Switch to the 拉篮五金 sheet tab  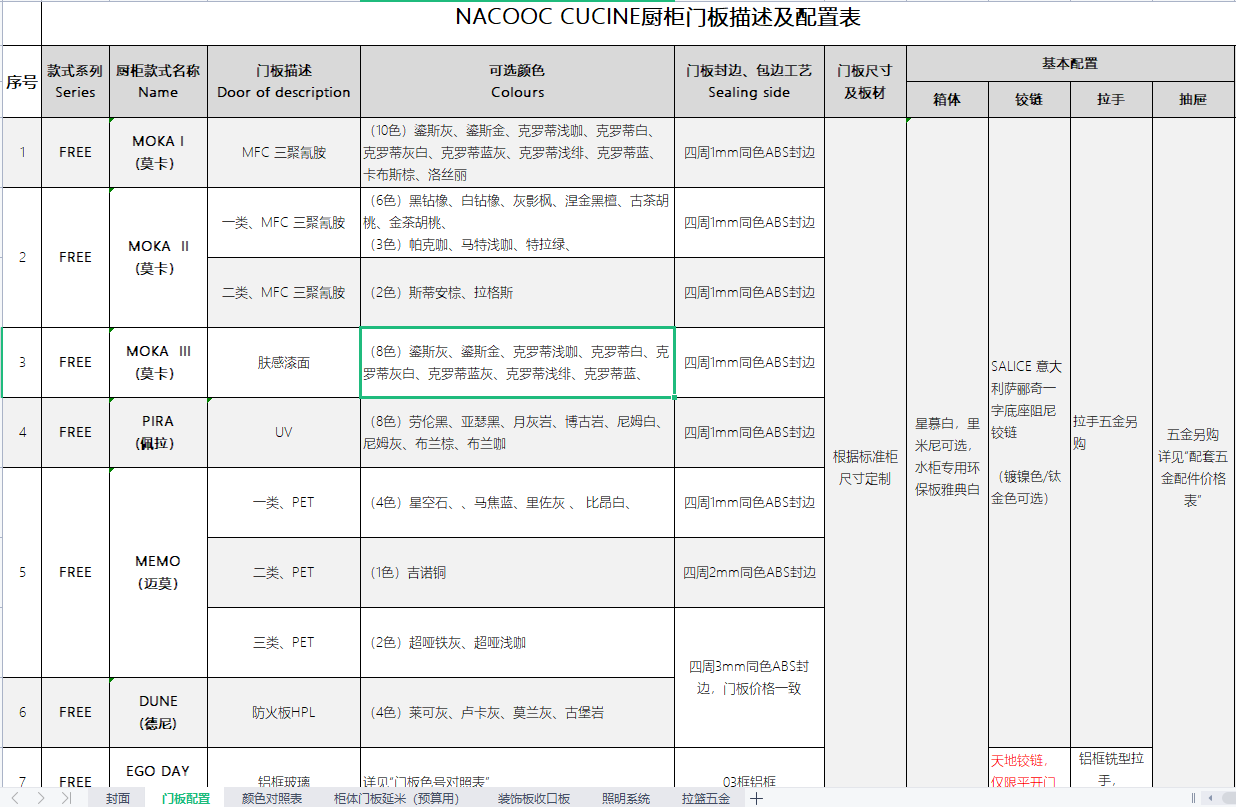click(x=706, y=798)
